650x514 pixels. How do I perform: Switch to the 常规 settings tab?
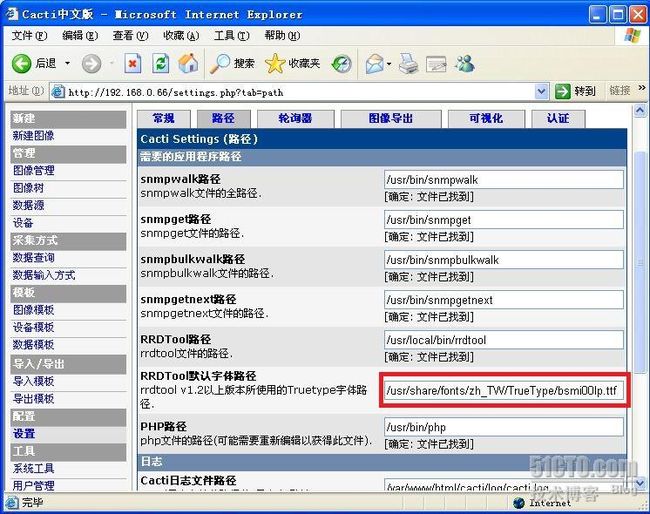click(x=164, y=119)
